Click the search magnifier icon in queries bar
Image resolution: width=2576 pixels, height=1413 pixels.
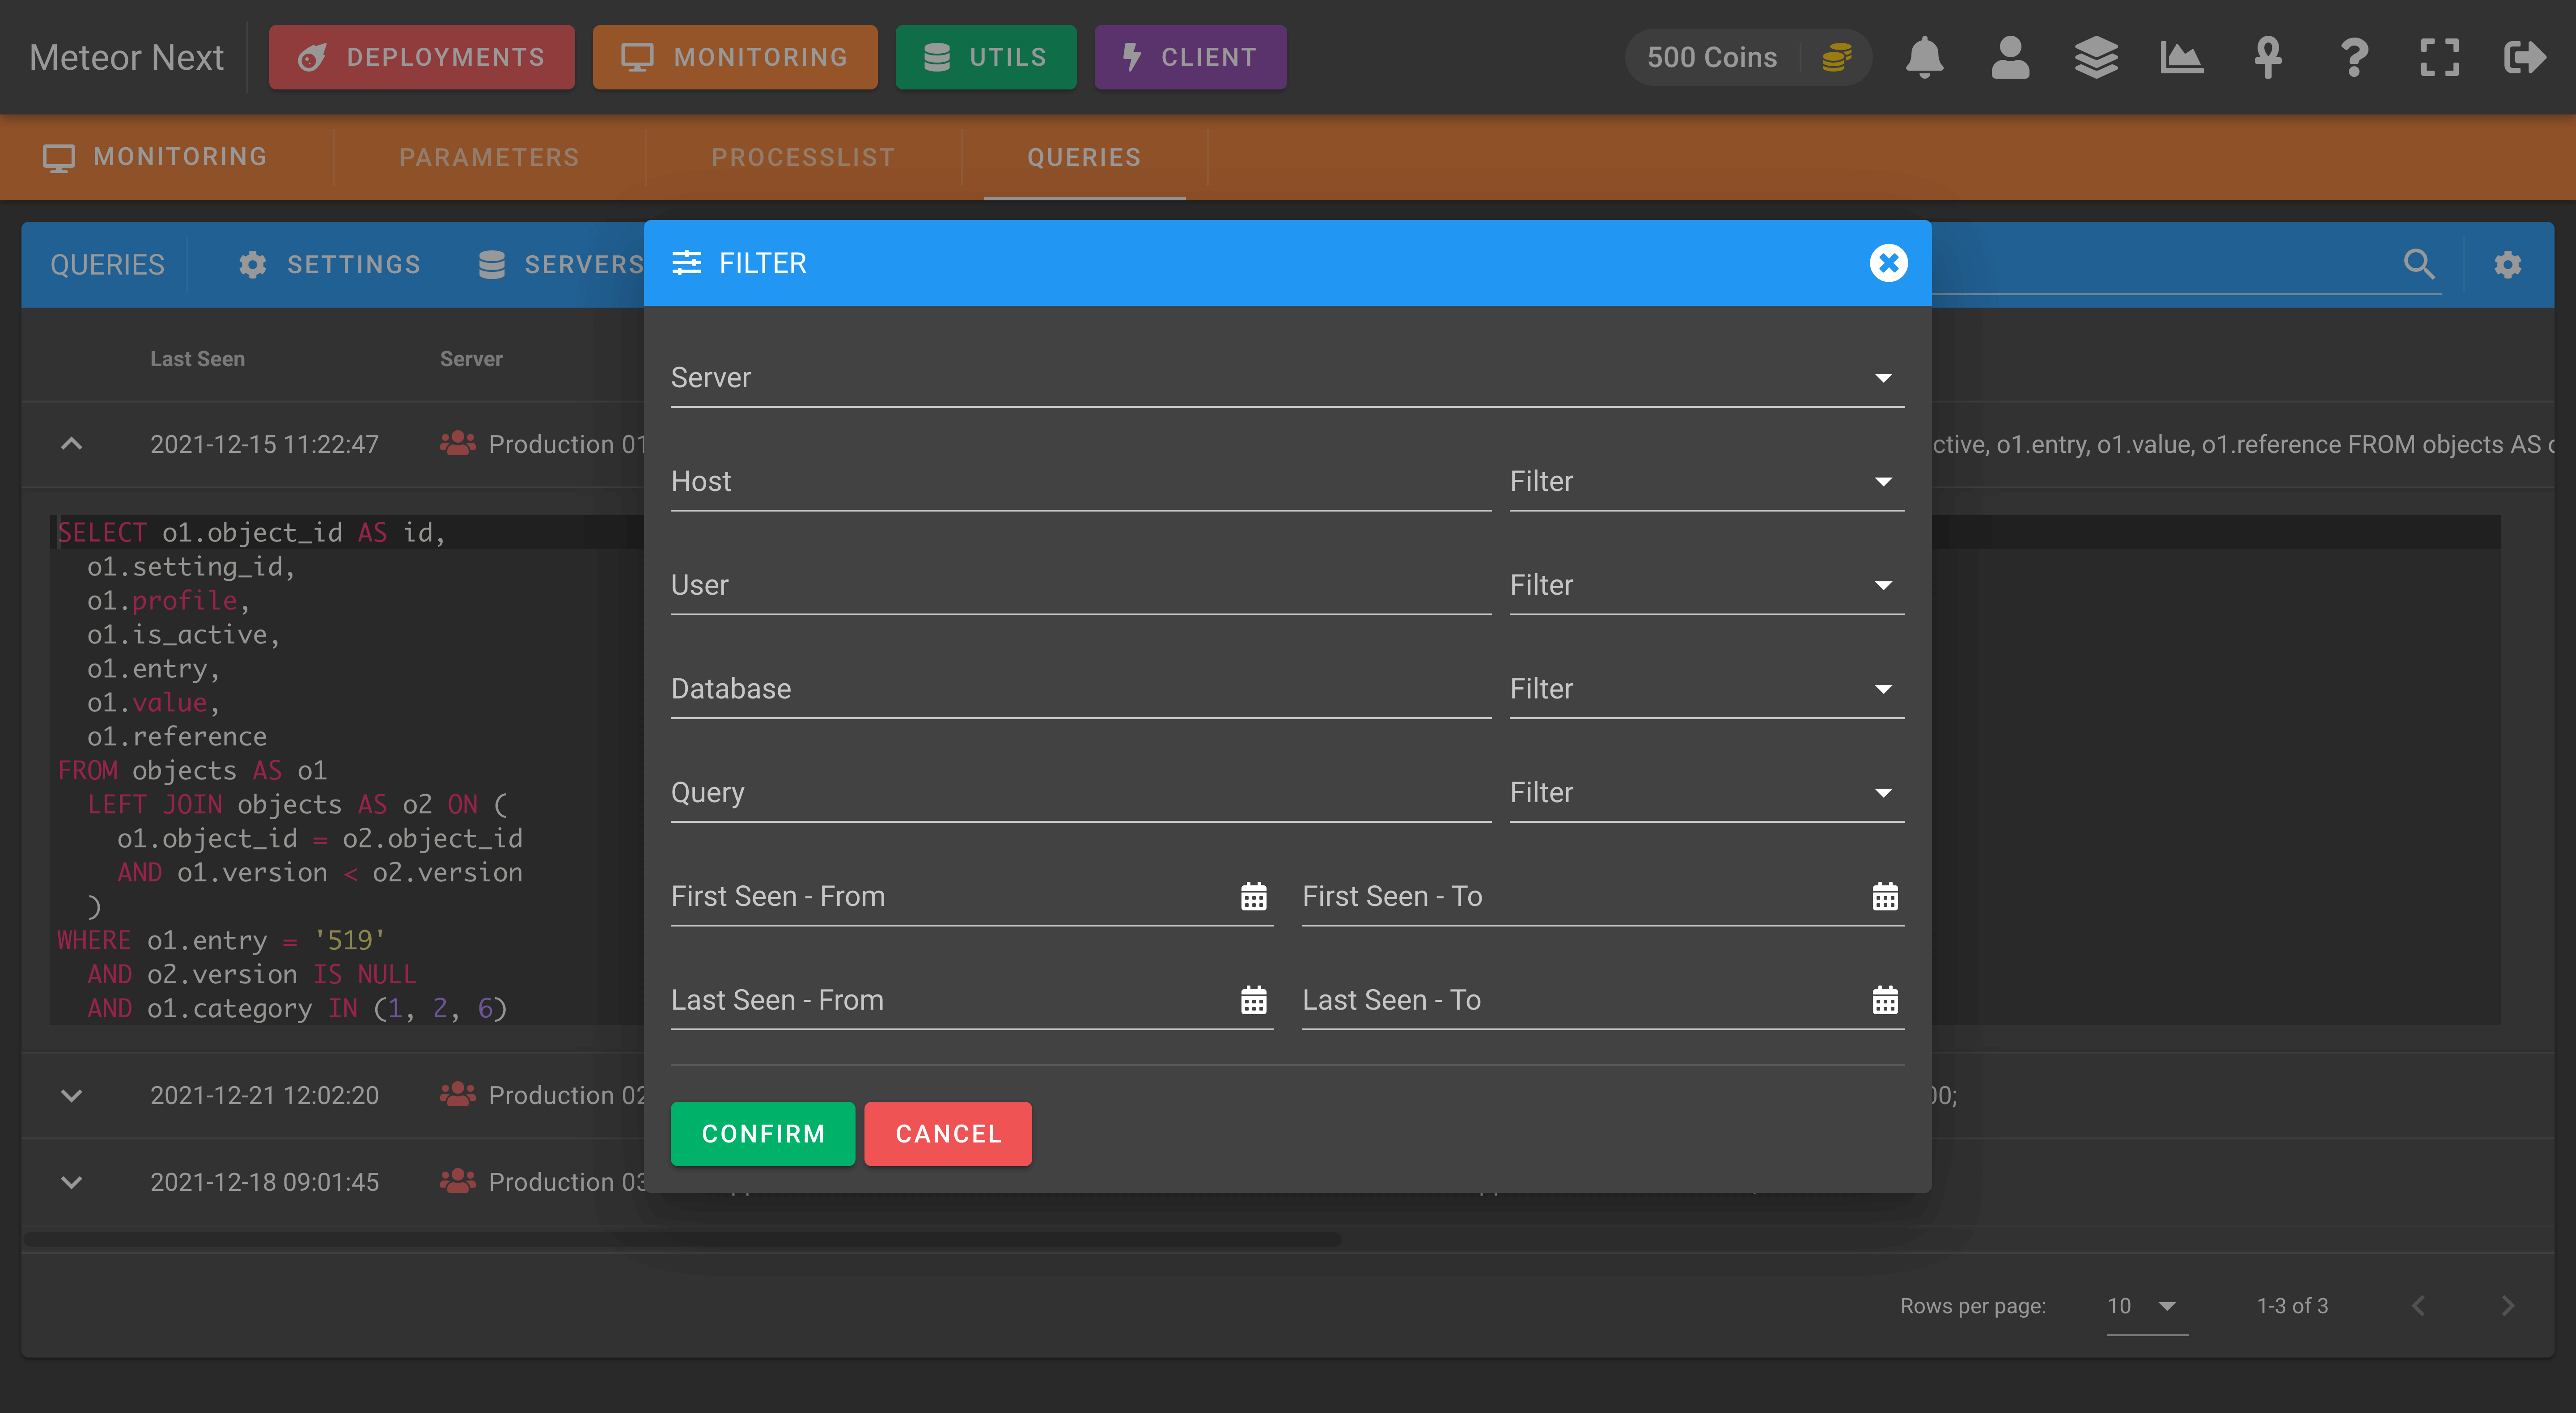(2419, 264)
